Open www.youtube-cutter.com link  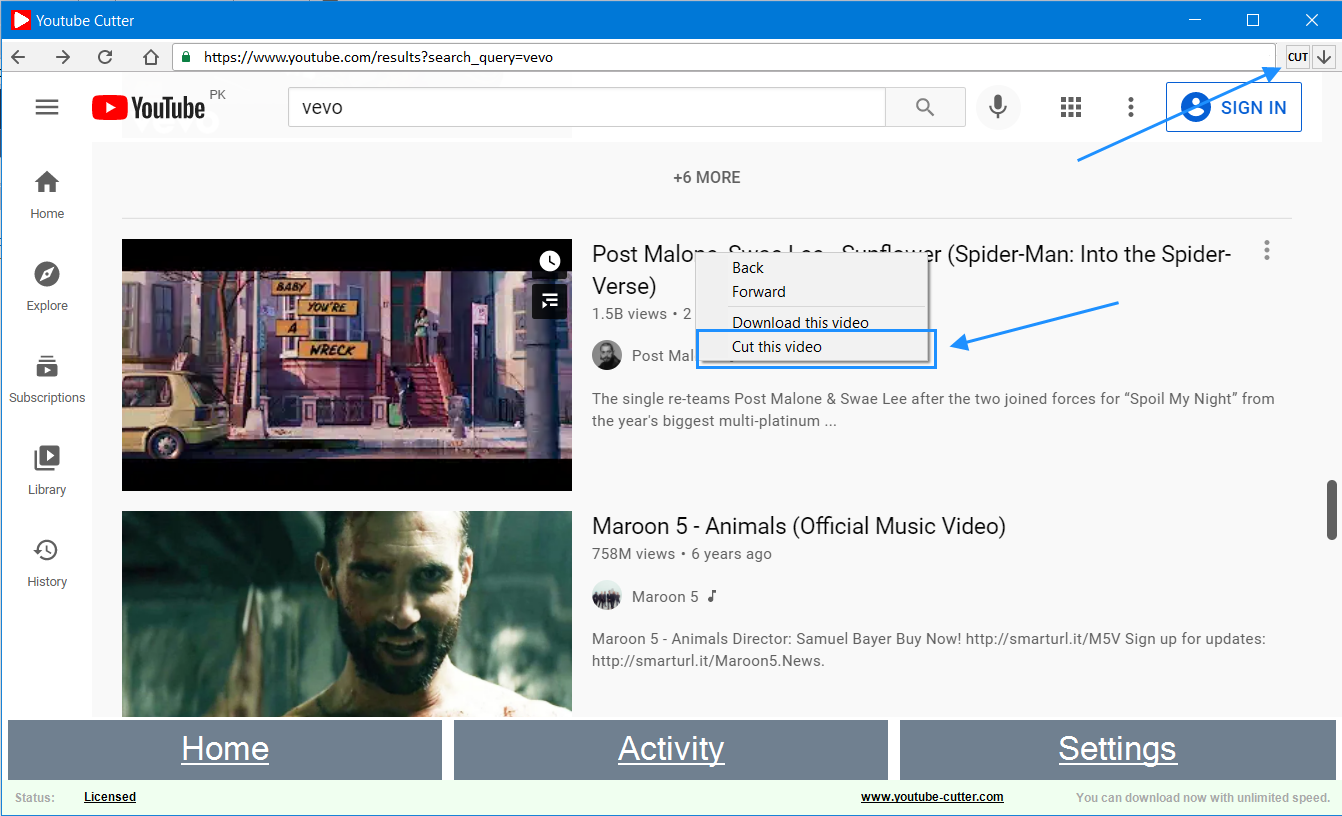(932, 797)
